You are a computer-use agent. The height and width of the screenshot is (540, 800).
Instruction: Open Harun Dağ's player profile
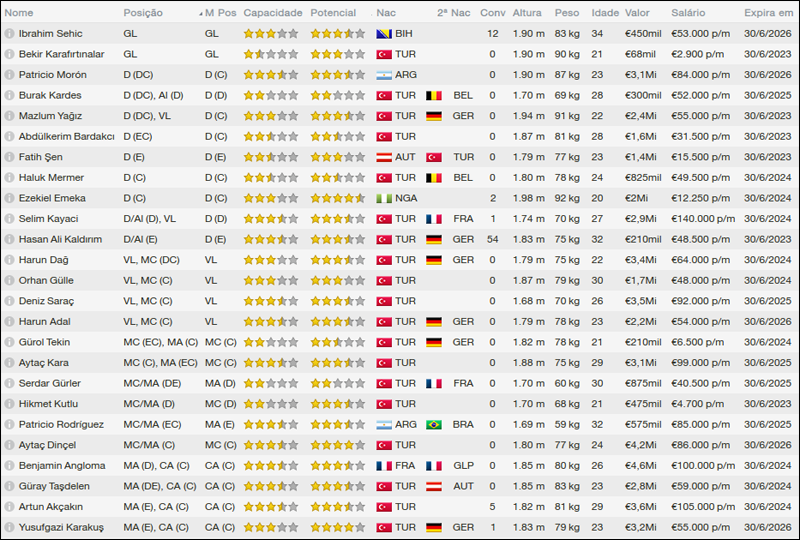44,260
